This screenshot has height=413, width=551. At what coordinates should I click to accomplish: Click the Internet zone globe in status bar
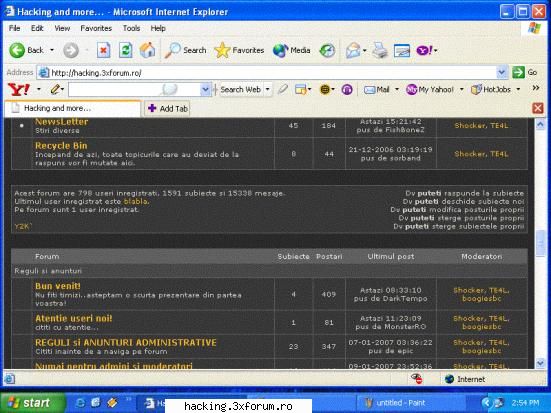pos(449,379)
